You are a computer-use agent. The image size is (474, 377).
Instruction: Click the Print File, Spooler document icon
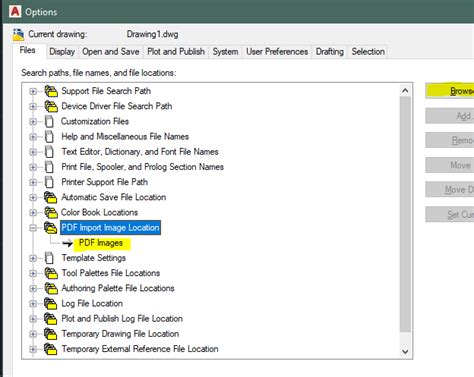[x=49, y=167]
